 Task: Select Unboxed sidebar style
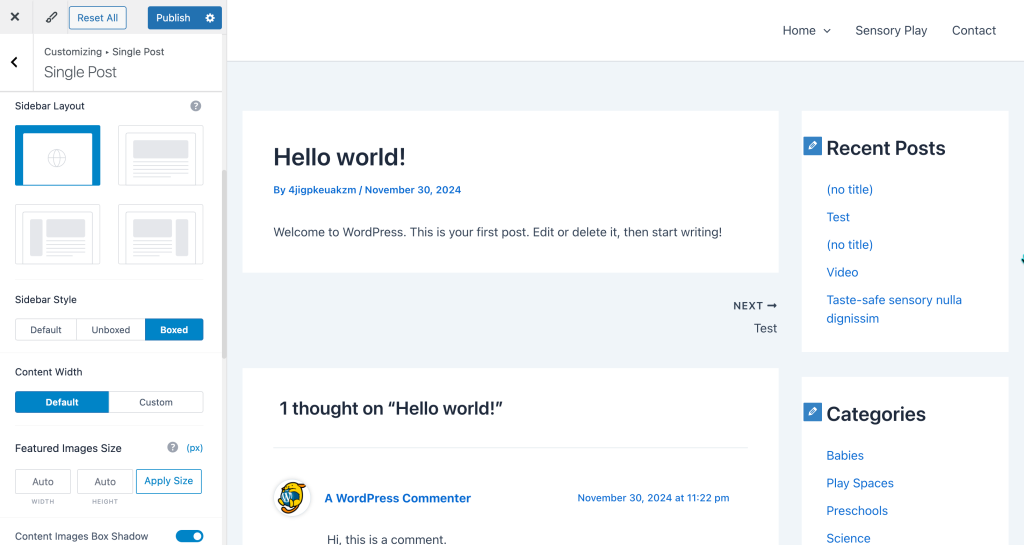(111, 330)
